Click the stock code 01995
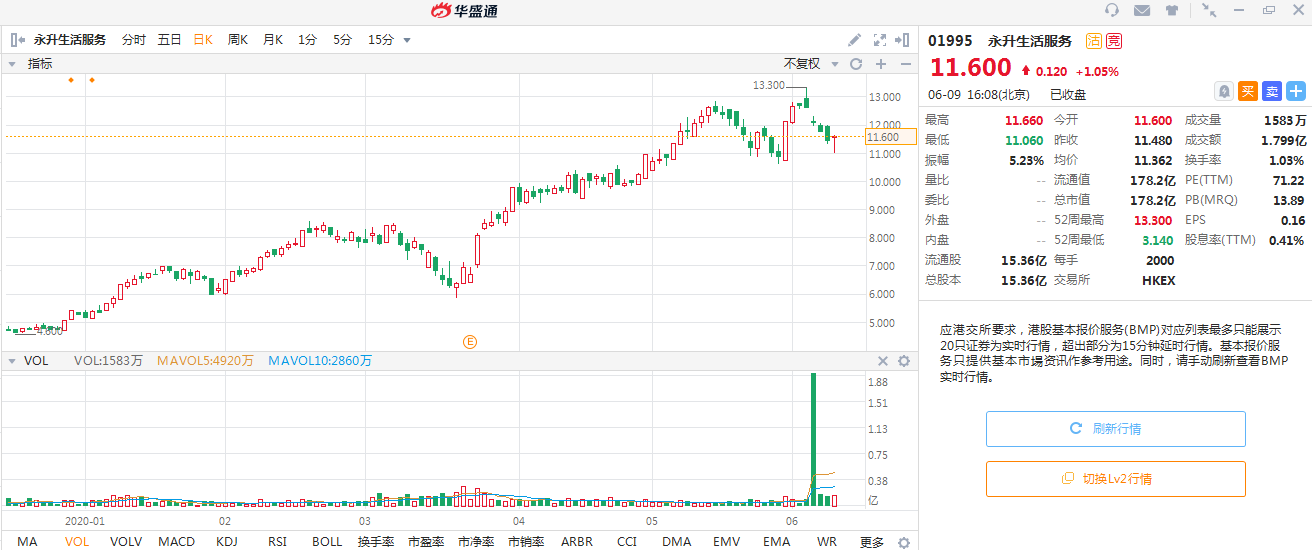The height and width of the screenshot is (550, 1312). (x=950, y=41)
